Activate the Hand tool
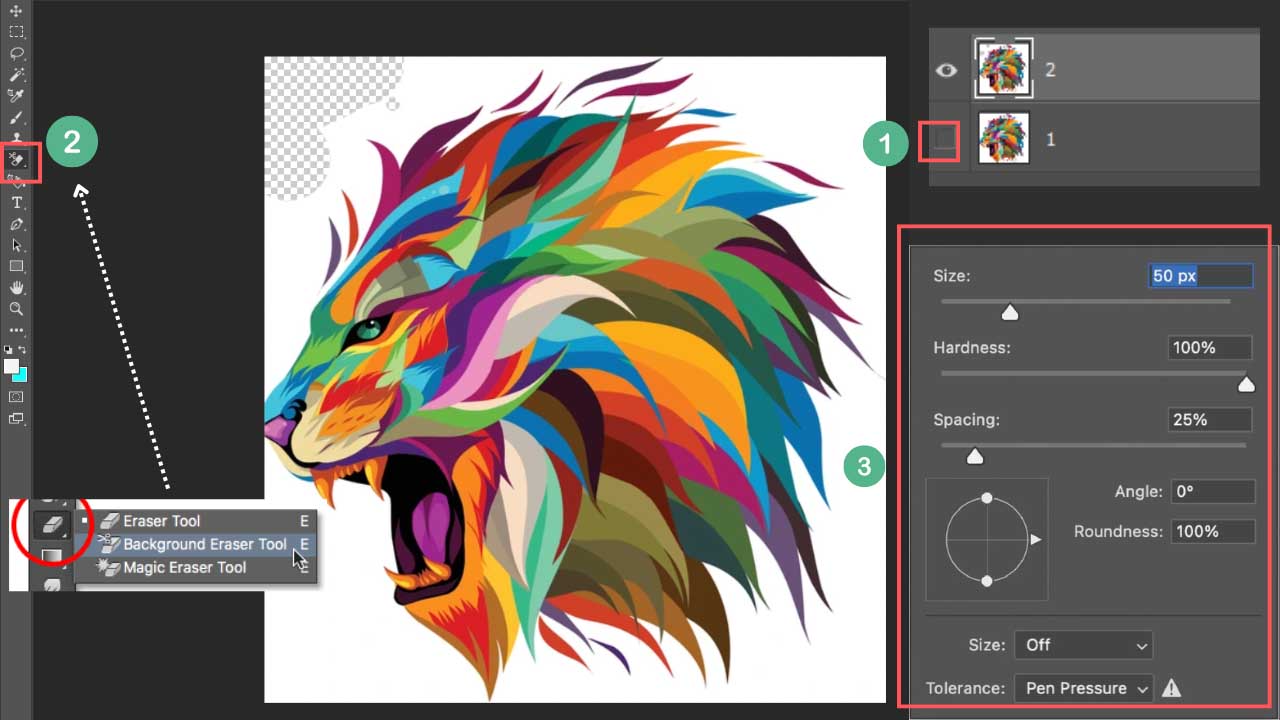Image resolution: width=1280 pixels, height=720 pixels. pos(17,288)
